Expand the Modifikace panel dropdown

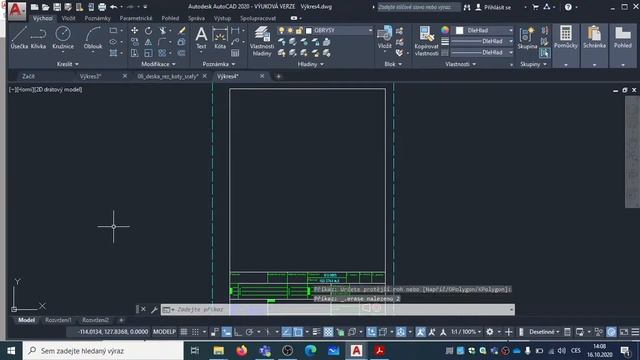(x=158, y=64)
